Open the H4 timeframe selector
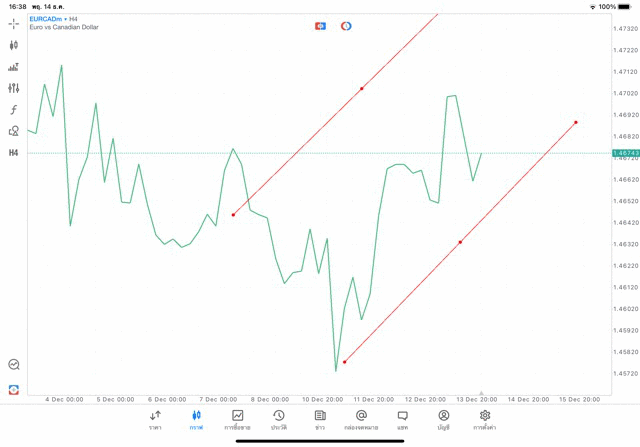This screenshot has width=640, height=447. pyautogui.click(x=14, y=153)
